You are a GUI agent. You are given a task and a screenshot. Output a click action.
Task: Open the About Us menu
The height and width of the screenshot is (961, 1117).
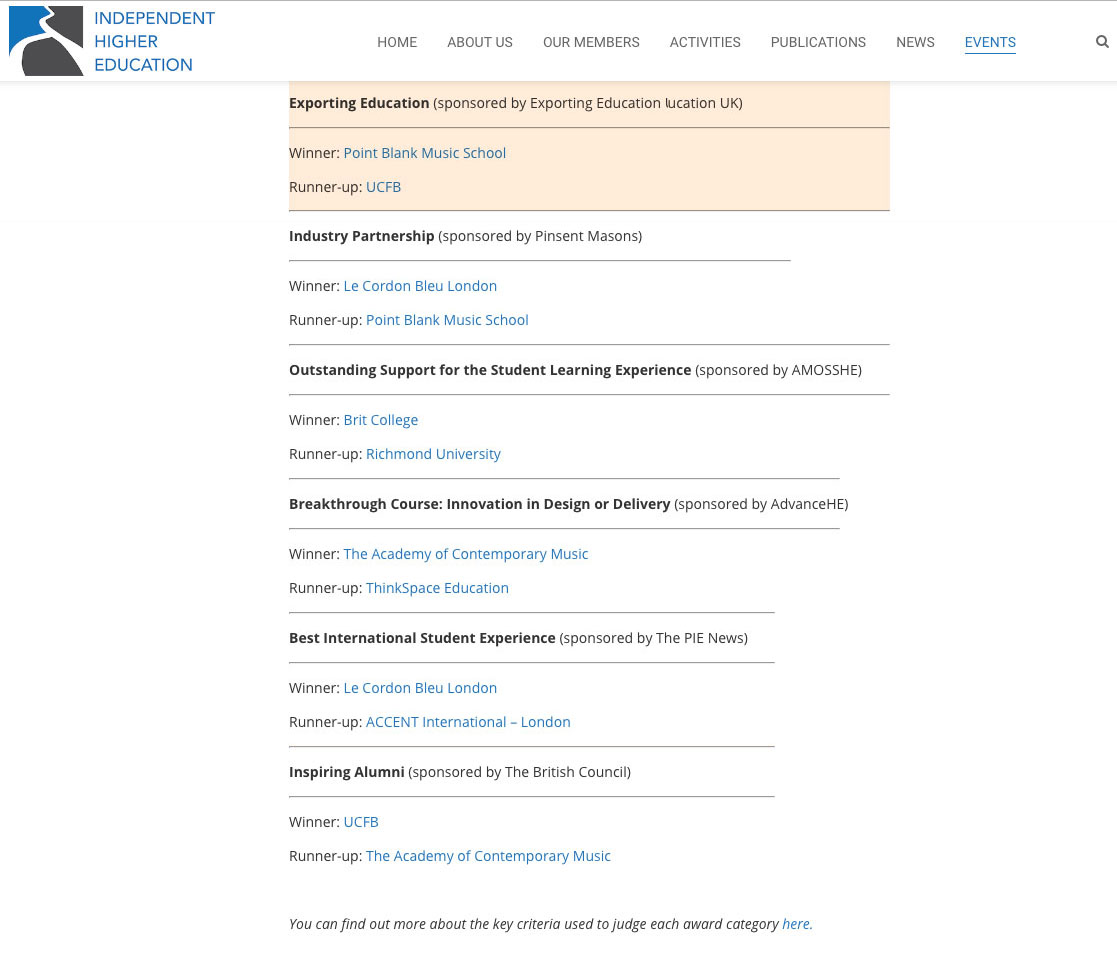coord(479,42)
